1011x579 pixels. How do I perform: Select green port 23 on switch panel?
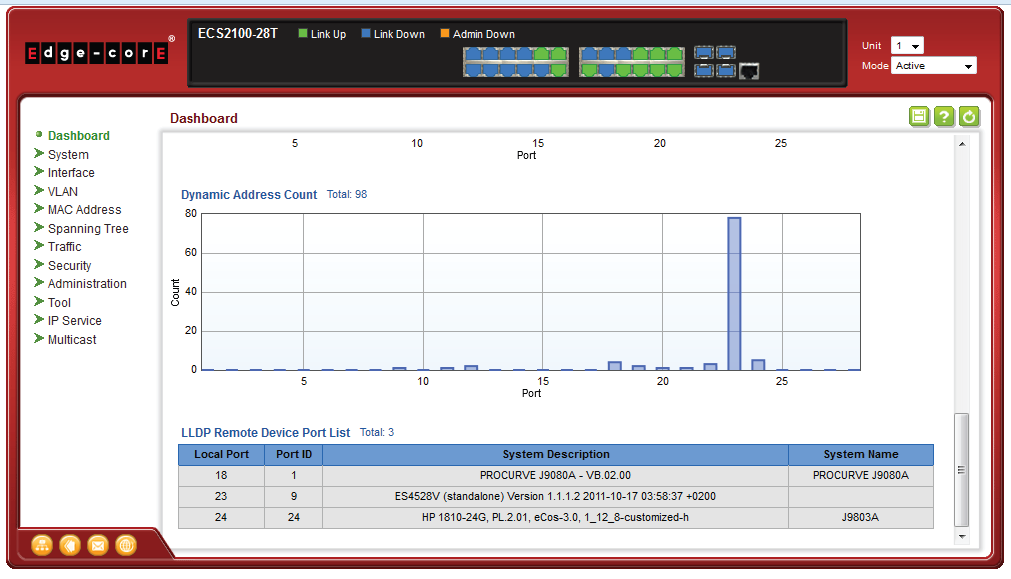(x=674, y=54)
